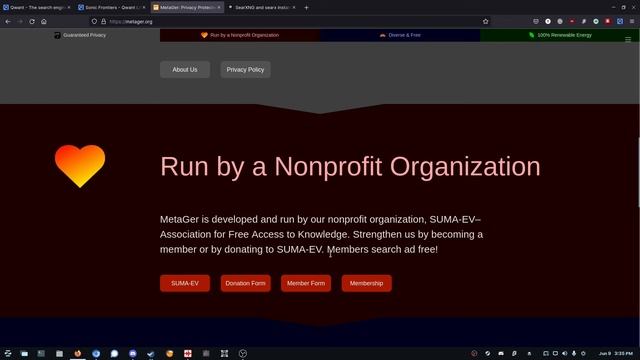Screen dimensions: 640x360
Task: Click the blue square extension icon
Action: pyautogui.click(x=620, y=22)
